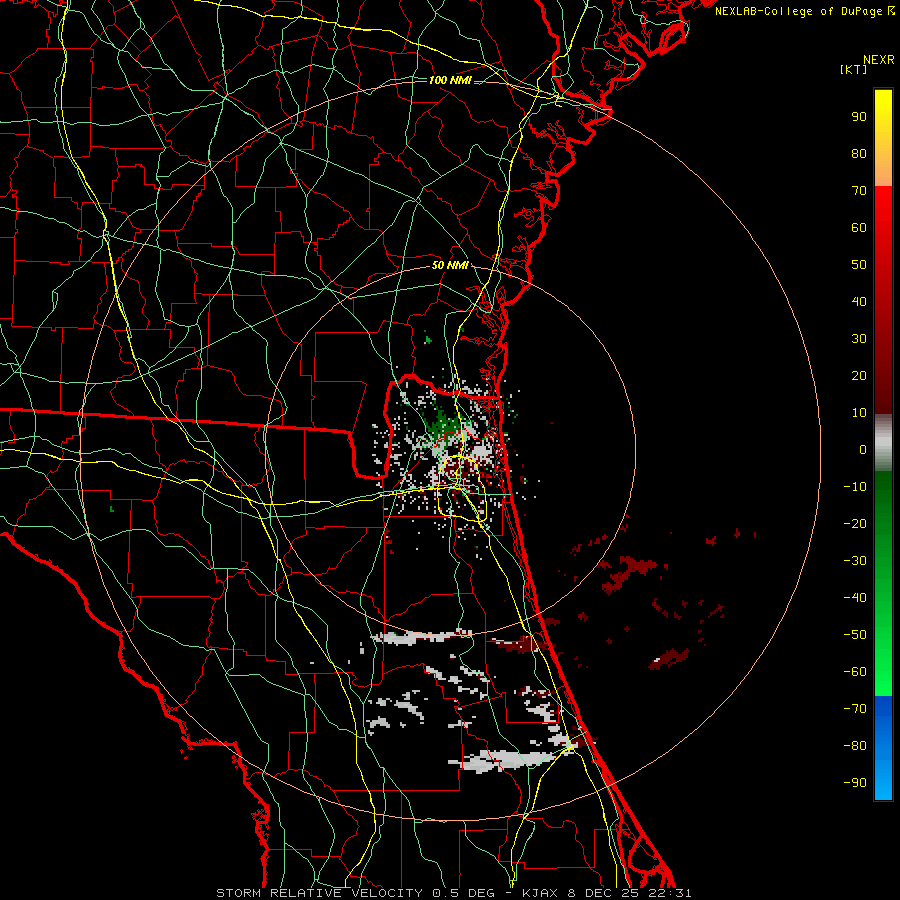Click the blue segment of the color bar
The height and width of the screenshot is (900, 900).
883,747
